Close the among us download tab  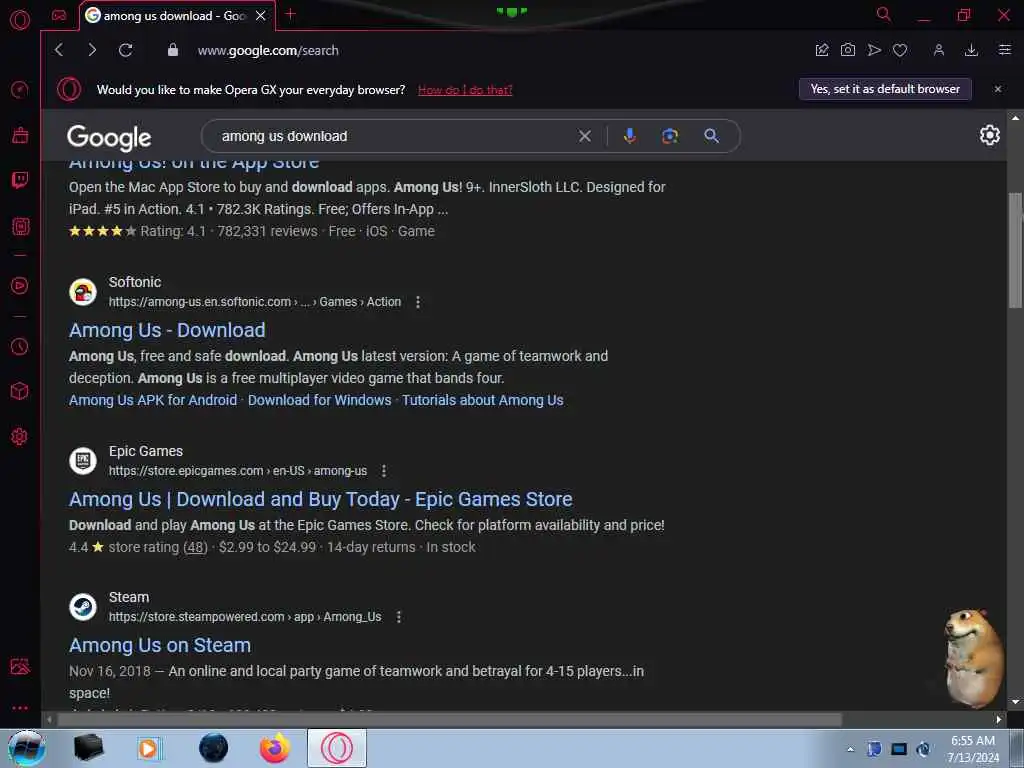(261, 16)
